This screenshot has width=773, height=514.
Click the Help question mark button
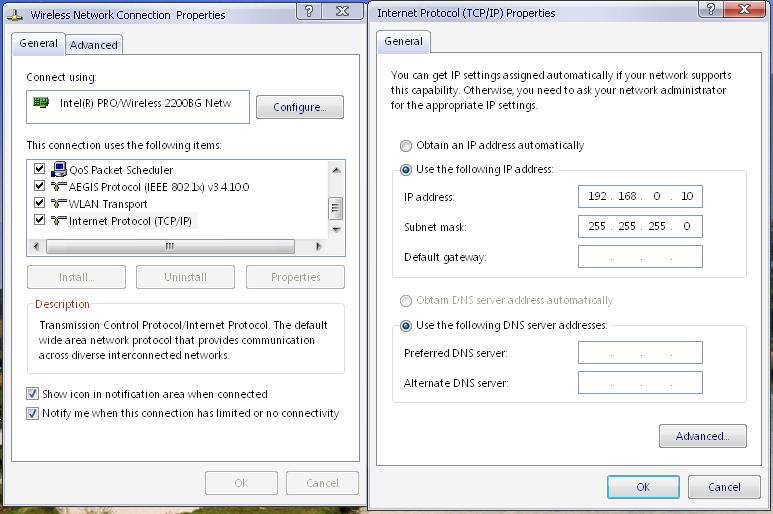pyautogui.click(x=309, y=11)
